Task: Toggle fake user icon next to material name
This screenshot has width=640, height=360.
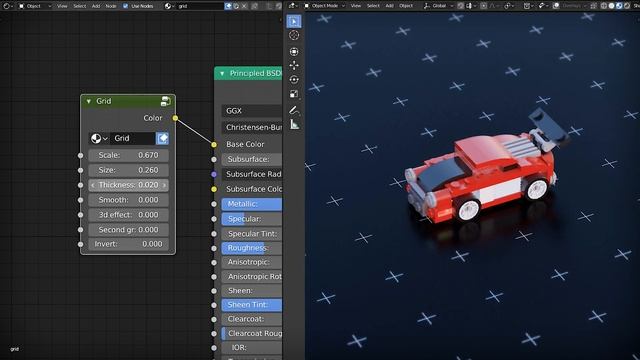Action: click(228, 6)
